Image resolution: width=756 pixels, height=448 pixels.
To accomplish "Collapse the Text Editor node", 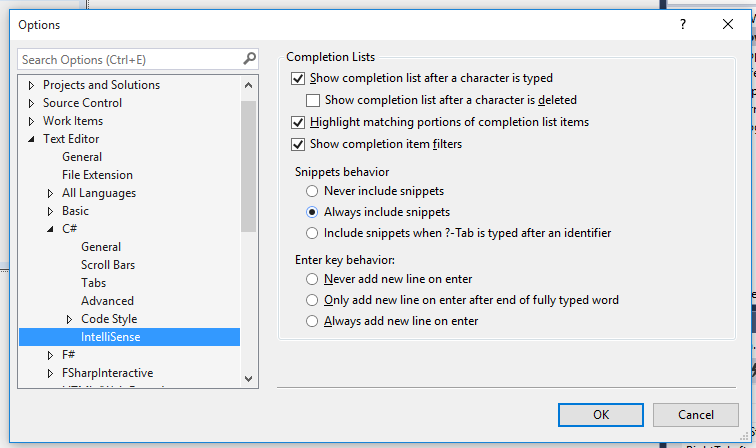I will coord(31,139).
